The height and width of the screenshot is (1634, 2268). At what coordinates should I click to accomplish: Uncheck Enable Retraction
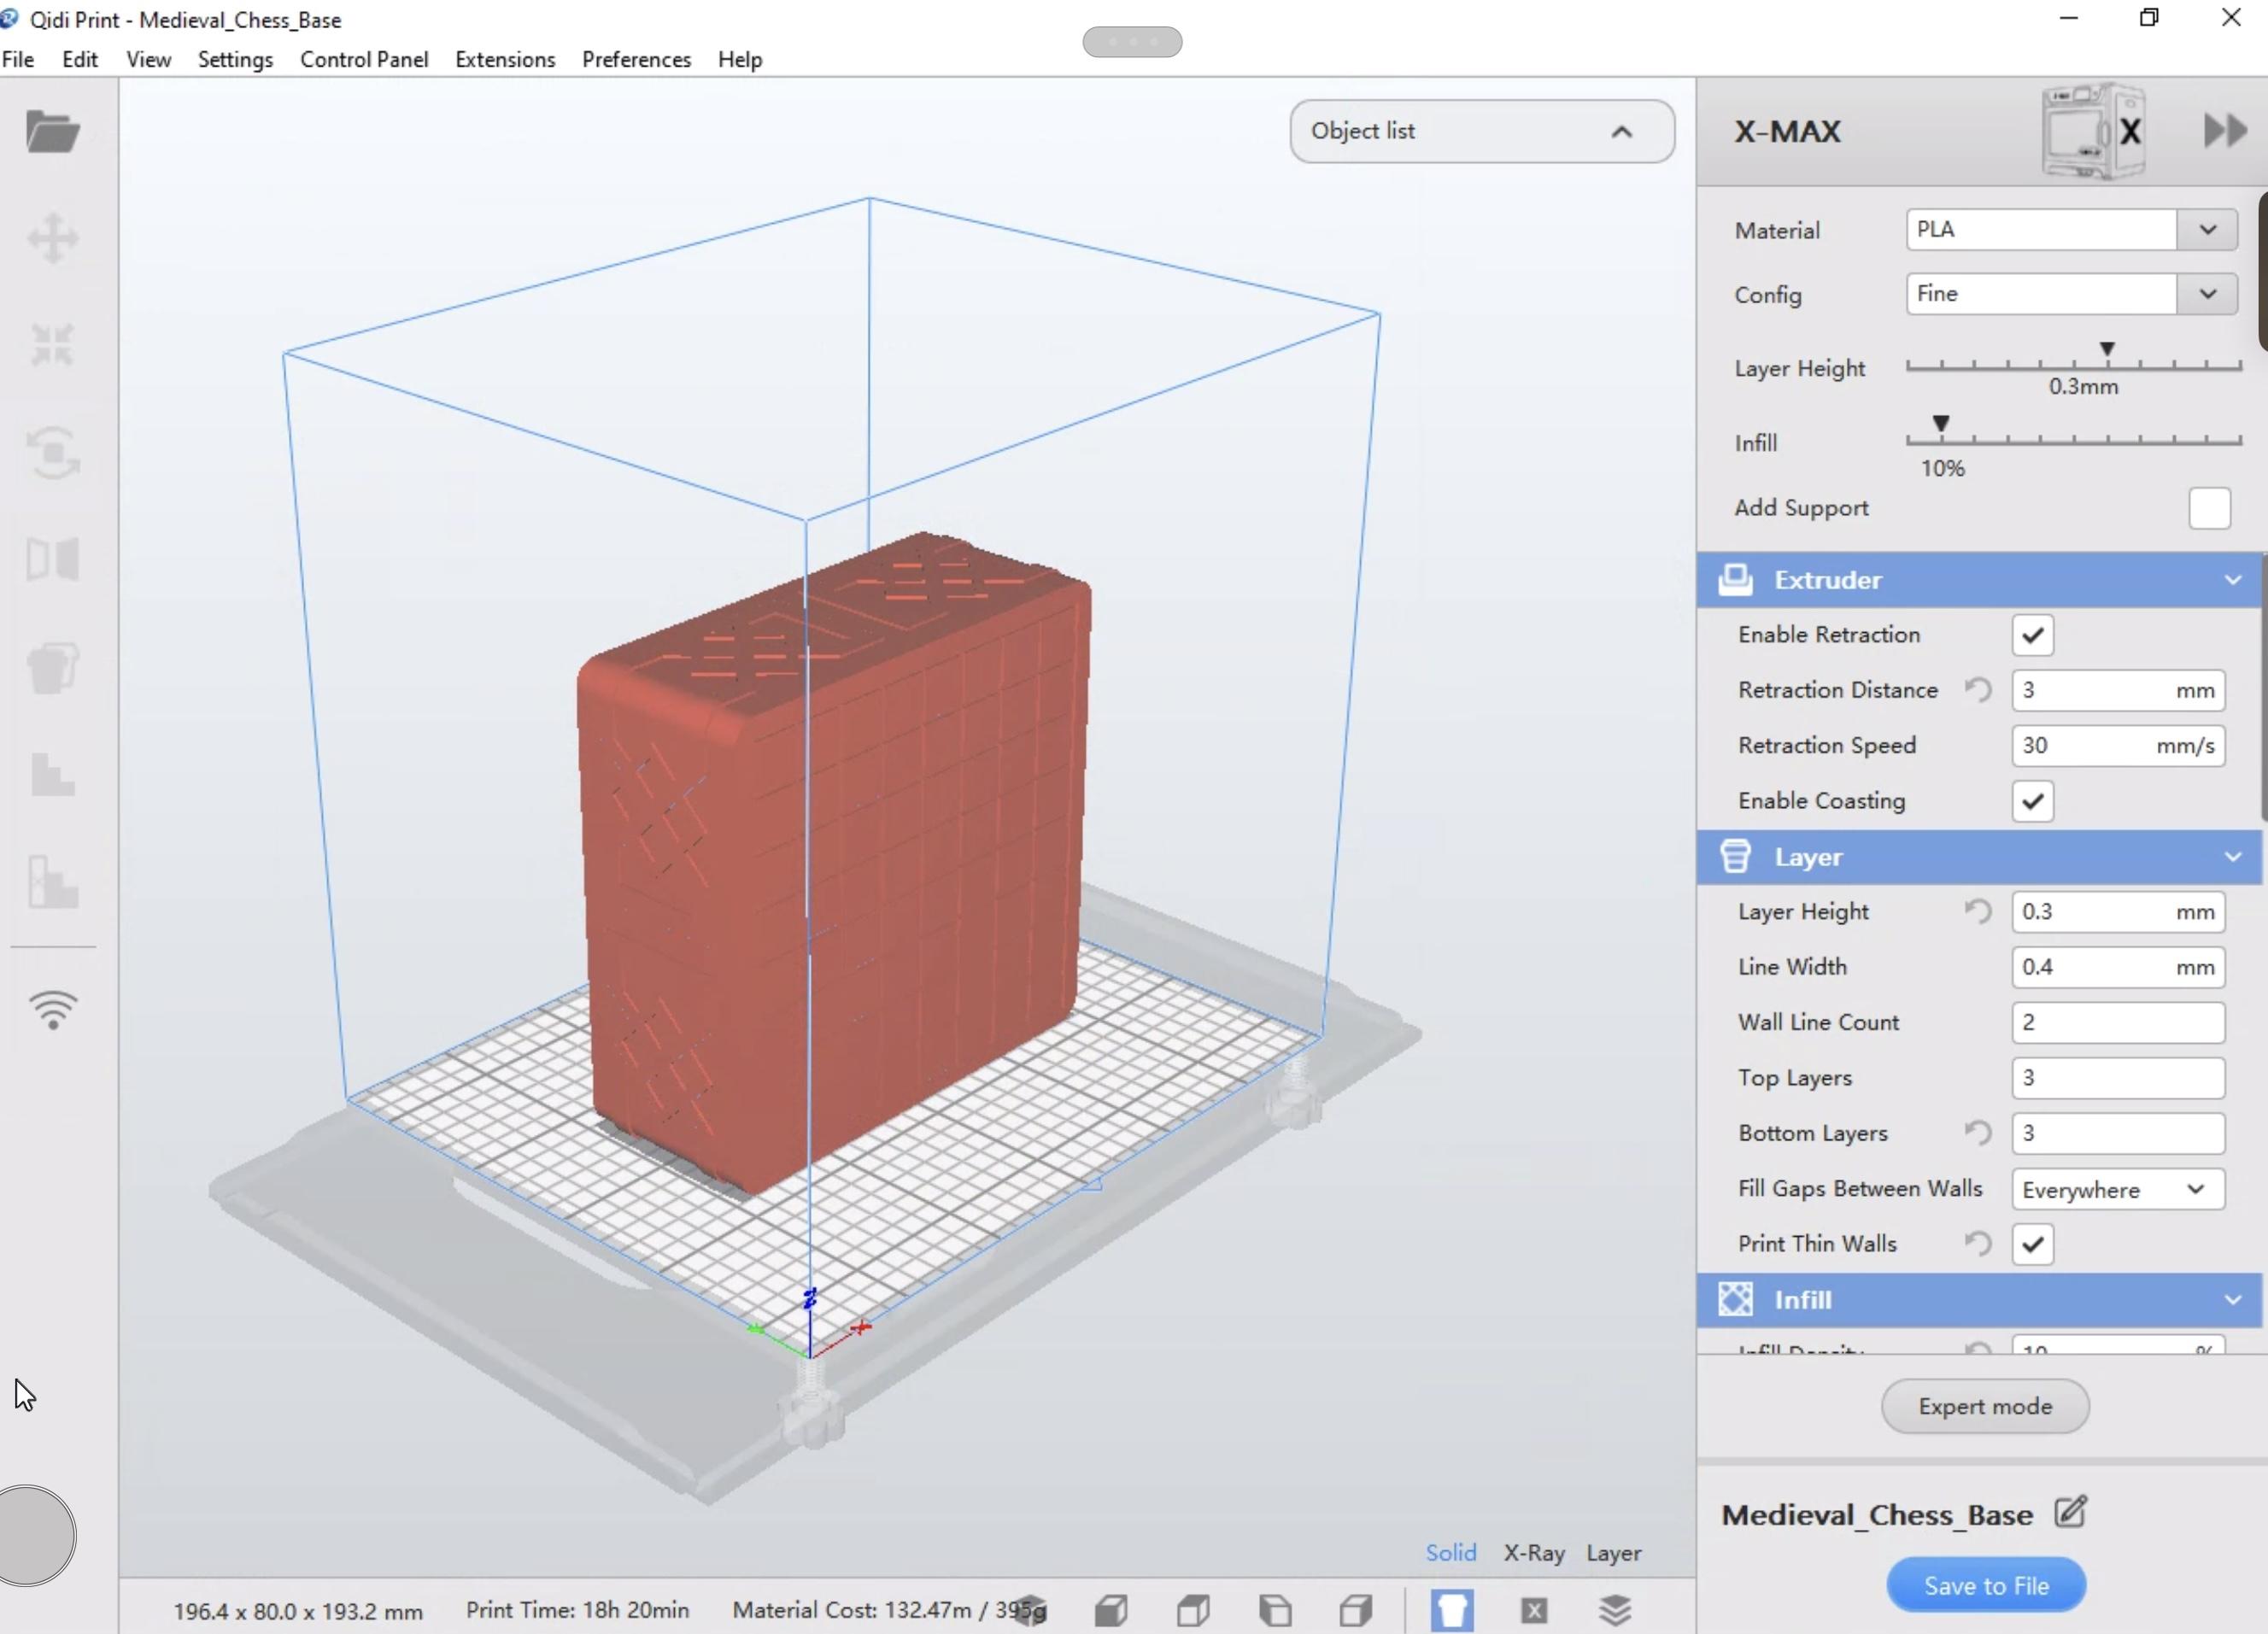point(2032,635)
